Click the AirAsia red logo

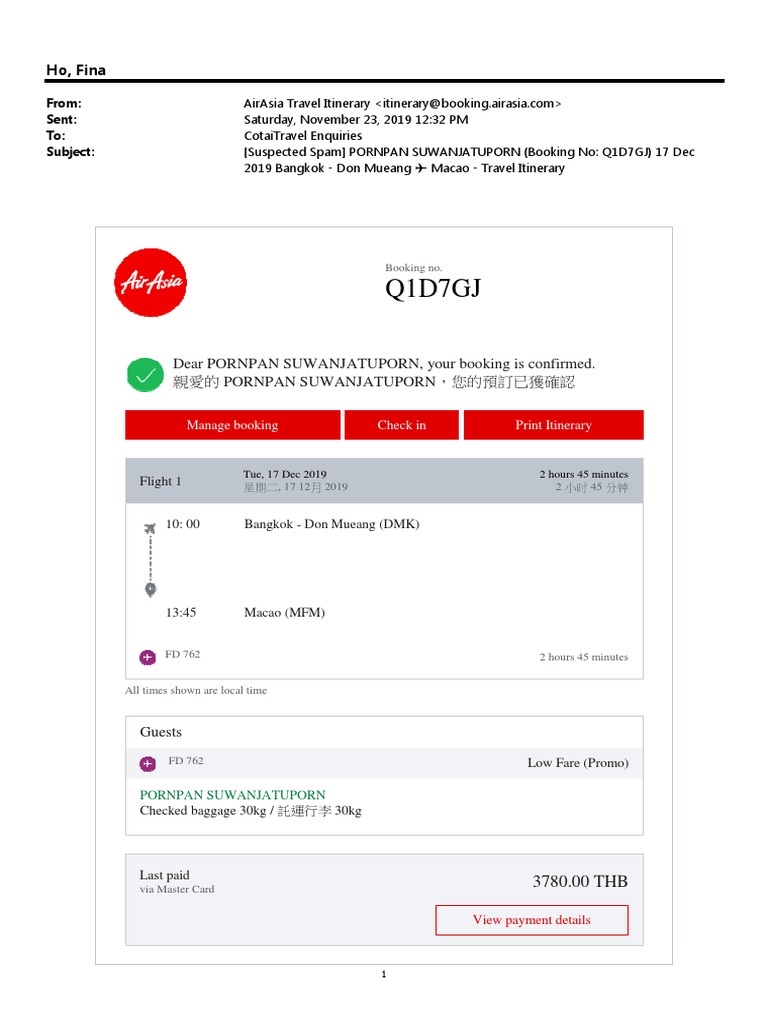tap(151, 282)
